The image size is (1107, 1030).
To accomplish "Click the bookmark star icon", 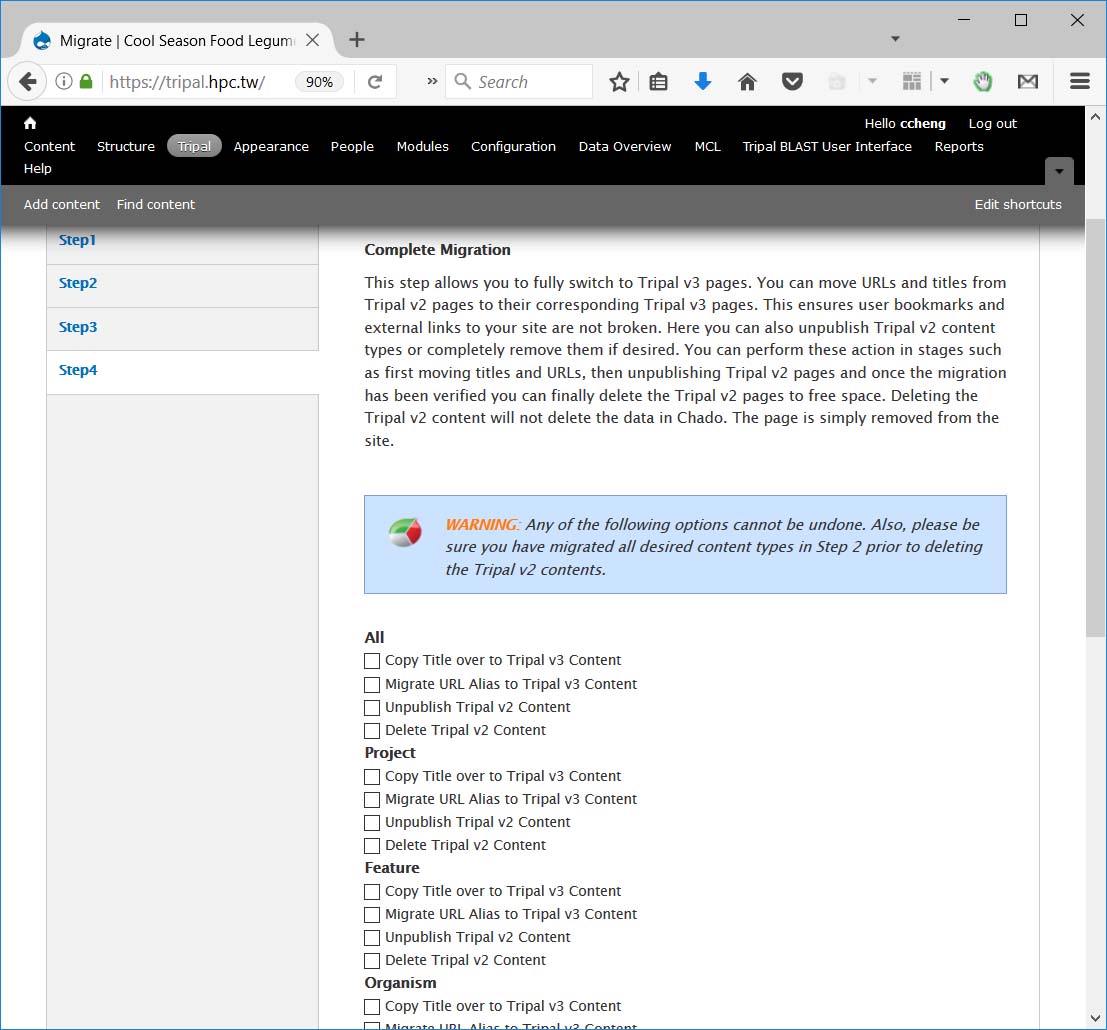I will tap(619, 82).
